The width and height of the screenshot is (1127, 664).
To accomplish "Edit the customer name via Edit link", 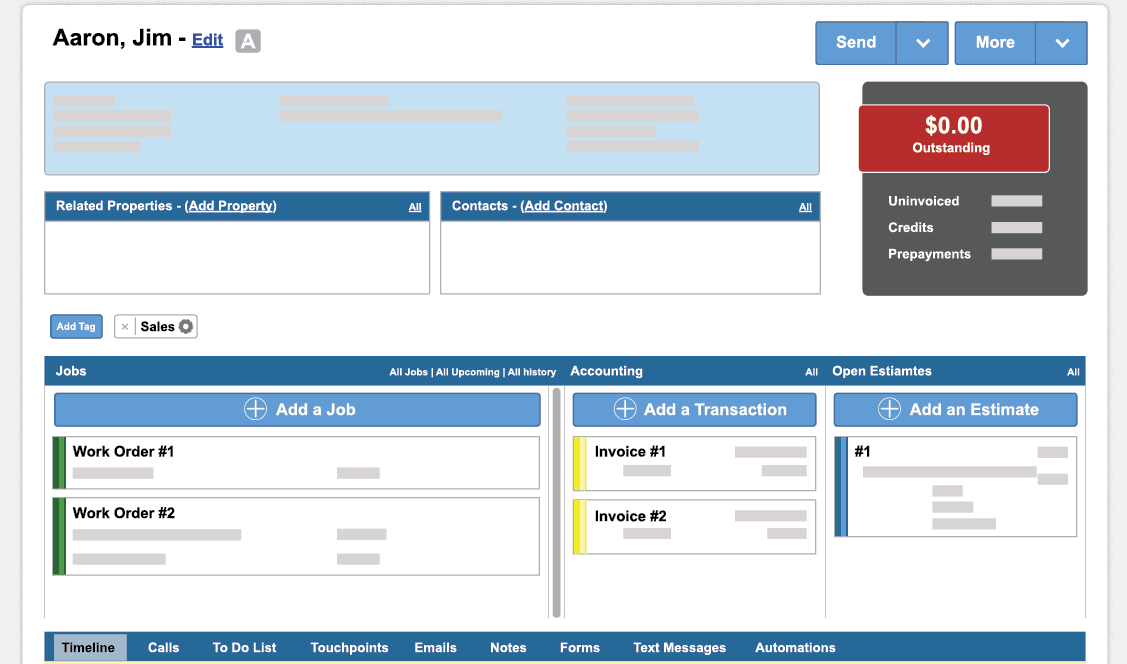I will coord(208,40).
